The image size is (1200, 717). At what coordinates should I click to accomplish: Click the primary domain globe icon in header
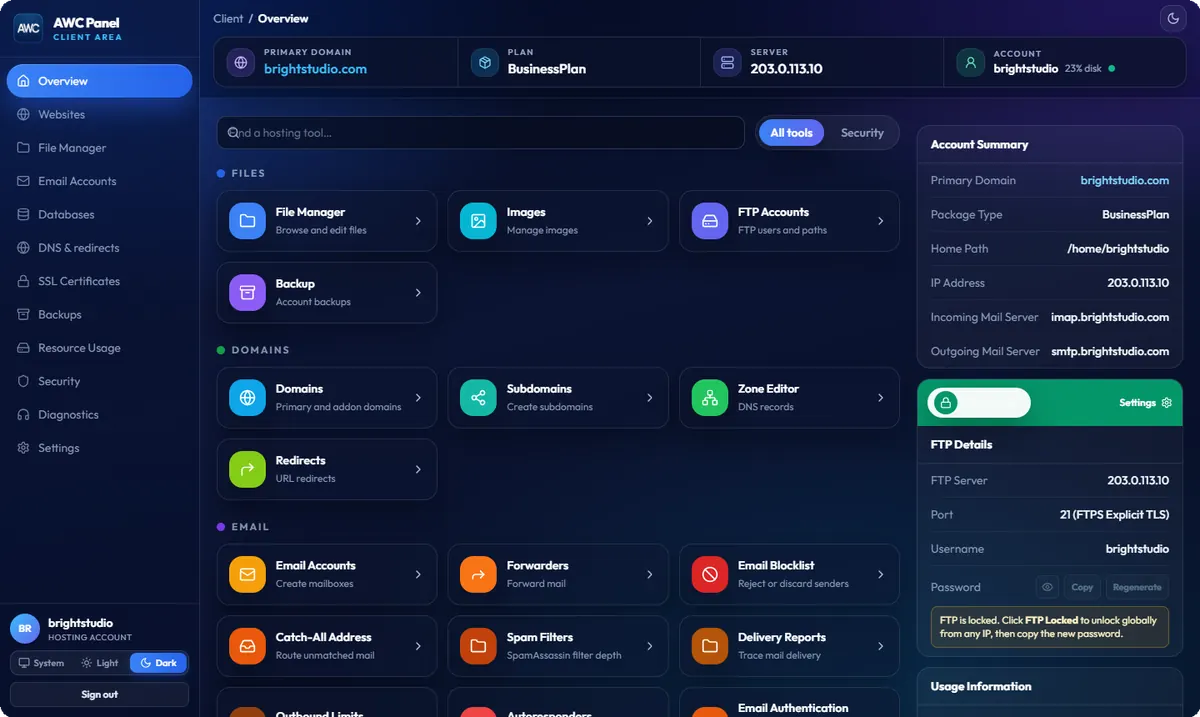tap(241, 62)
